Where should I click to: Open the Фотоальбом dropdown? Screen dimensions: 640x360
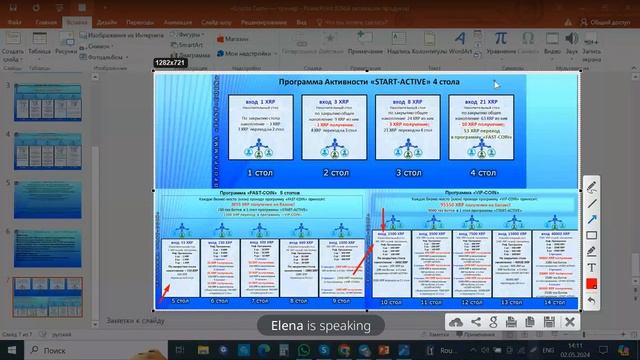[x=104, y=57]
